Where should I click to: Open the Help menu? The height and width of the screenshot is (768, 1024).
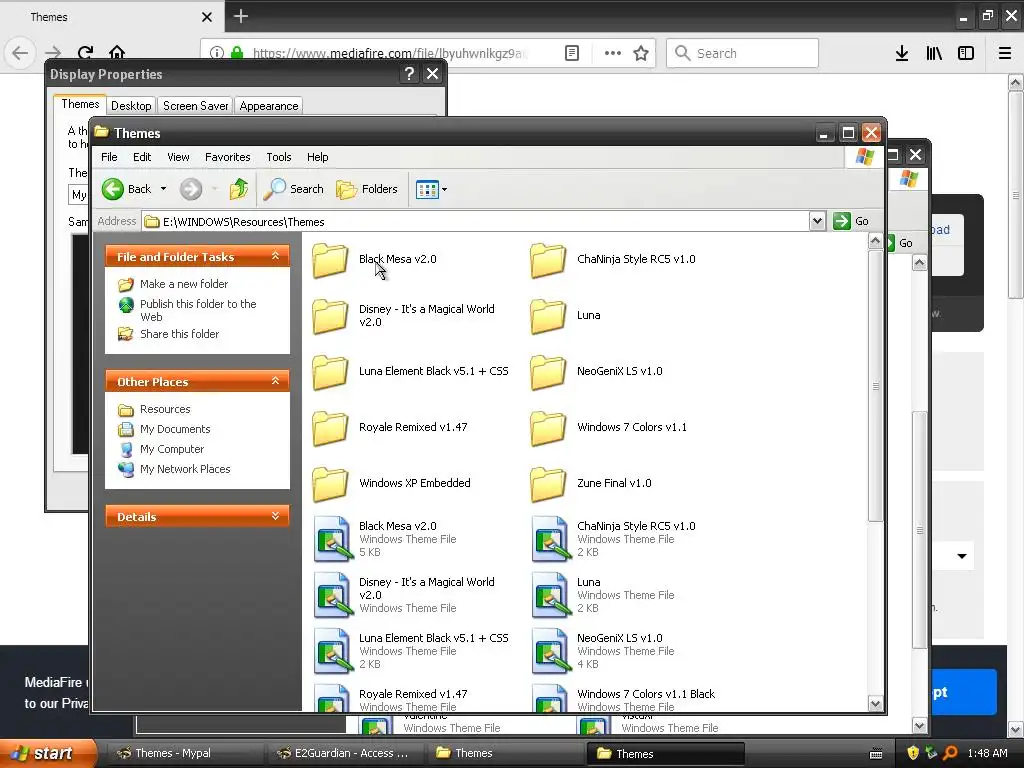[317, 157]
